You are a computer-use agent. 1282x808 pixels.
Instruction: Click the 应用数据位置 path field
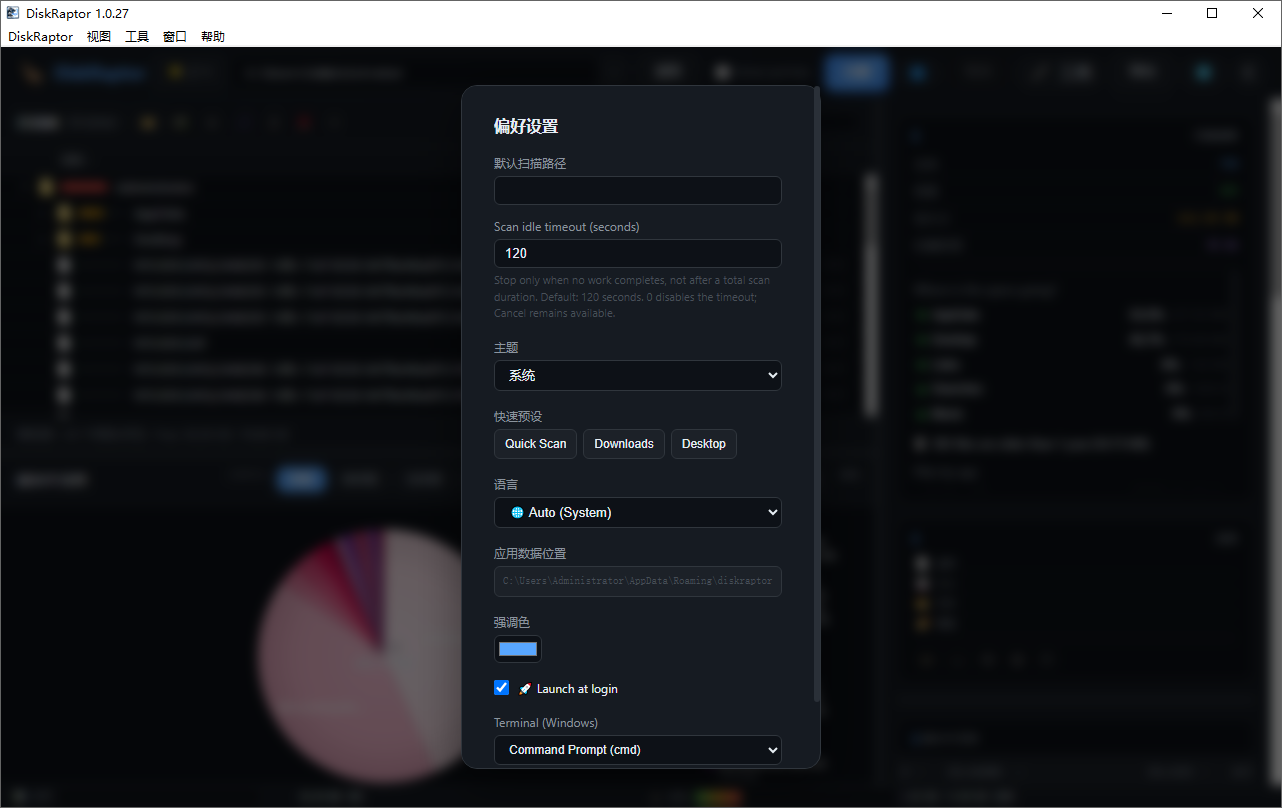[638, 581]
